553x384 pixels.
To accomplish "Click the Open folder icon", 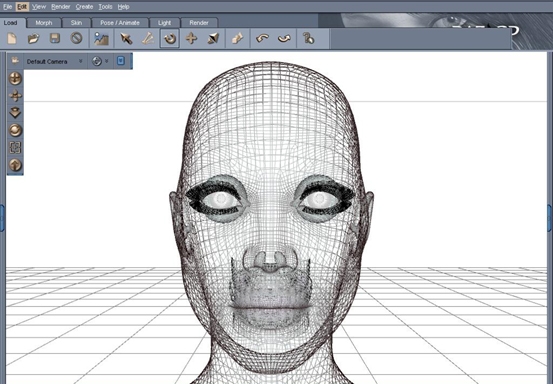I will click(x=34, y=38).
